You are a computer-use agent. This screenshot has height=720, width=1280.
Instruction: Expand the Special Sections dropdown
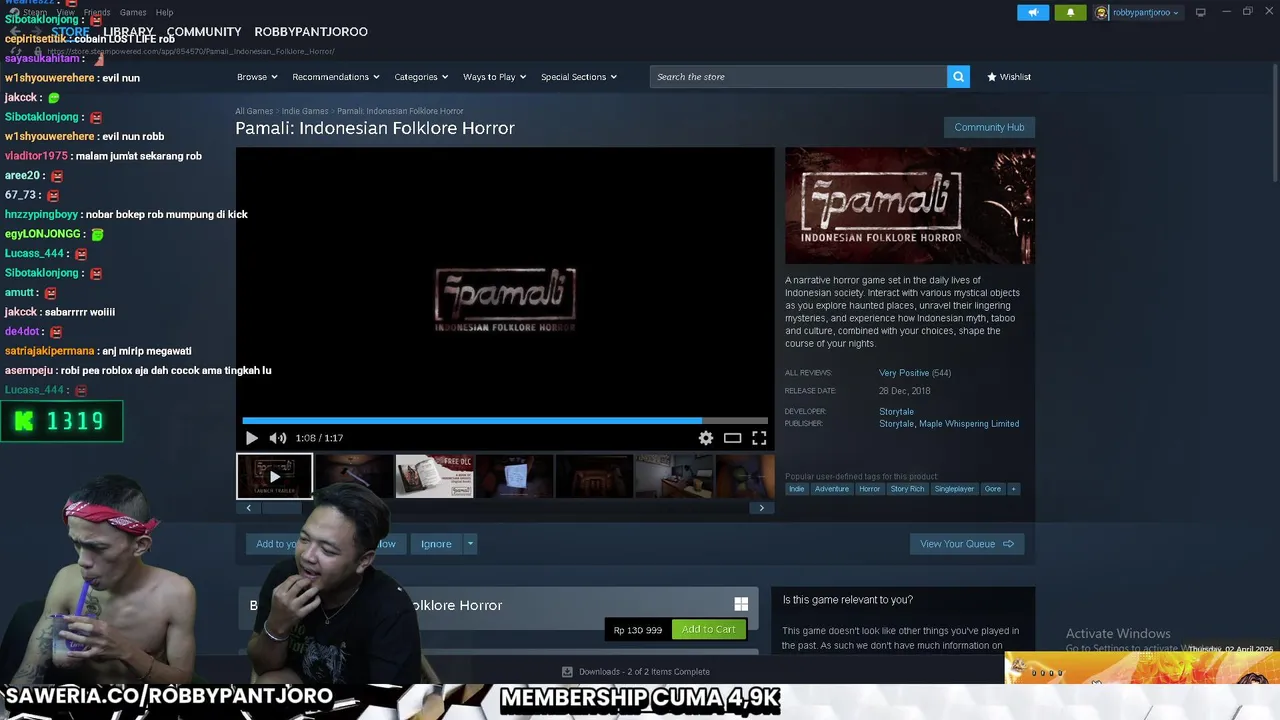[x=579, y=77]
